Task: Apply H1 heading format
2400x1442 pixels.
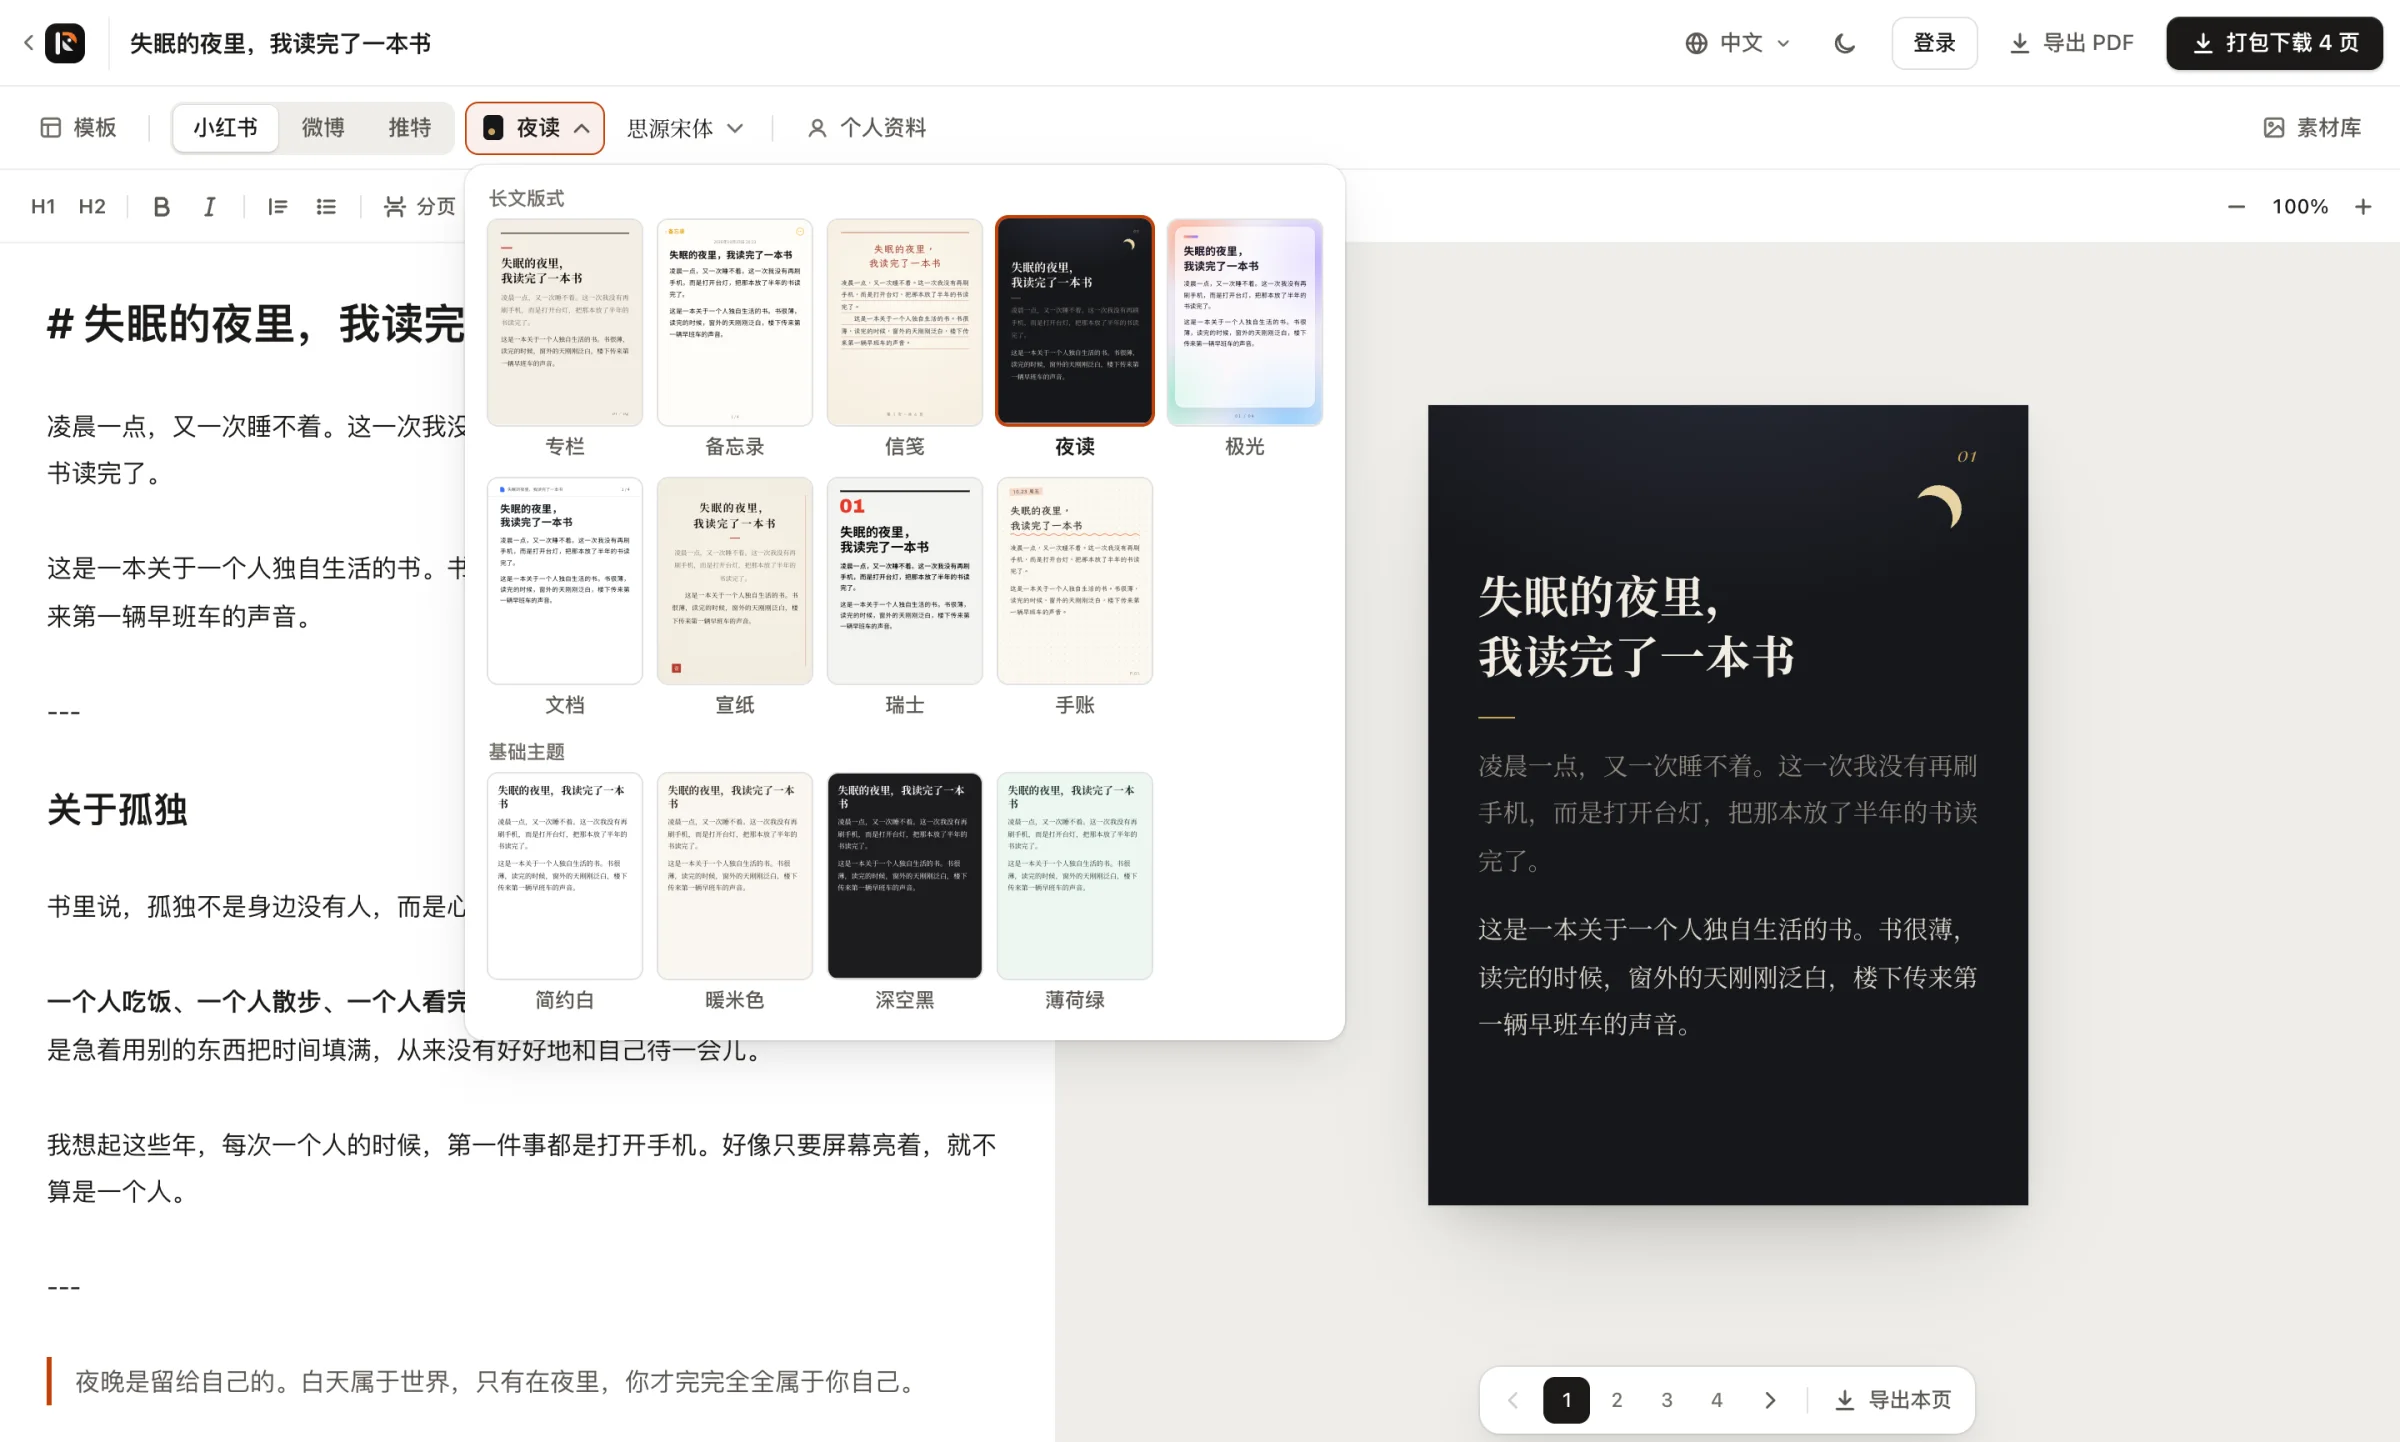Action: click(x=43, y=207)
